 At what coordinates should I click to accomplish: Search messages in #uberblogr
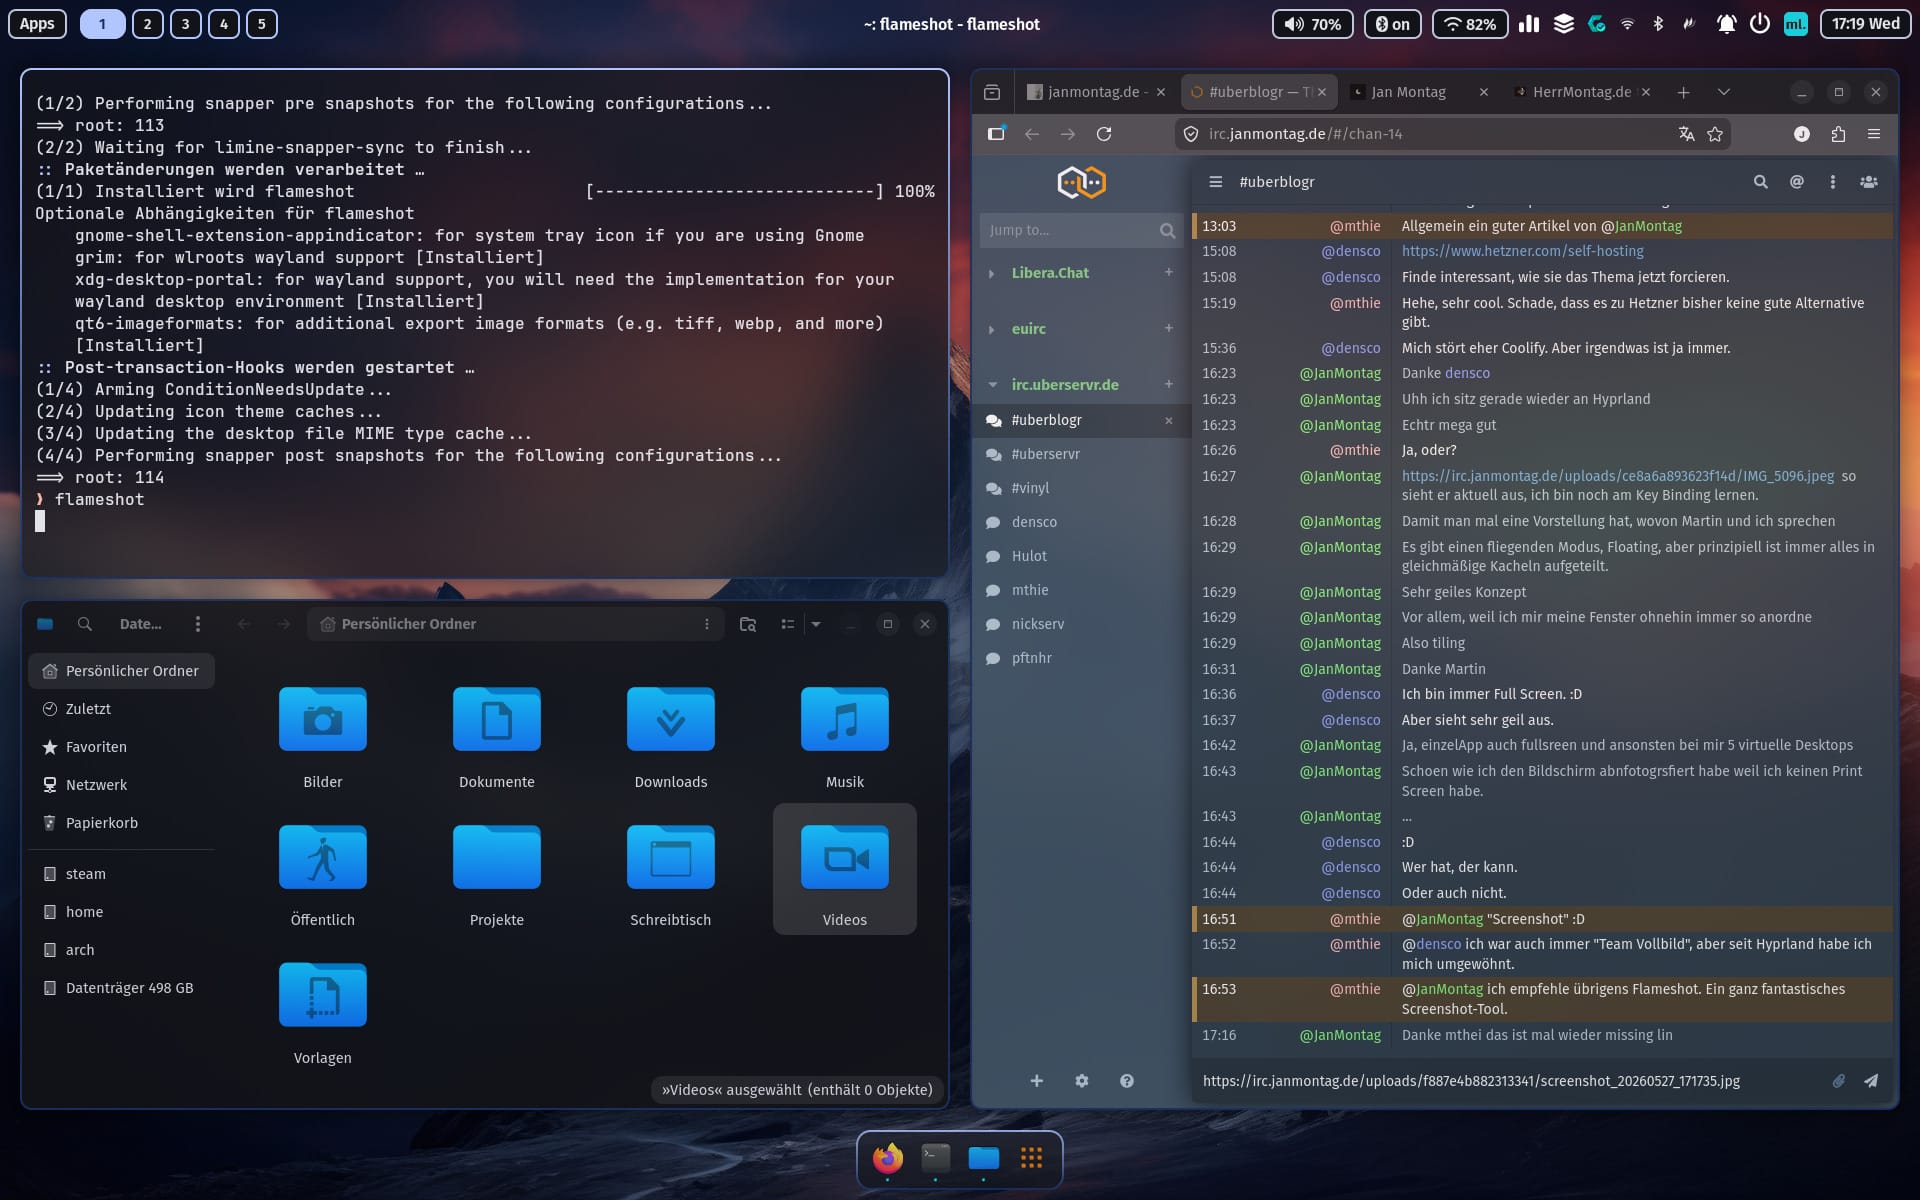(x=1761, y=182)
